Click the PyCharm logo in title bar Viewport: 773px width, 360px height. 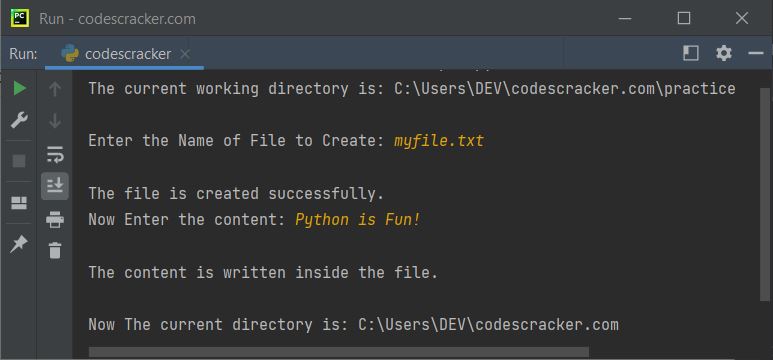tap(20, 18)
